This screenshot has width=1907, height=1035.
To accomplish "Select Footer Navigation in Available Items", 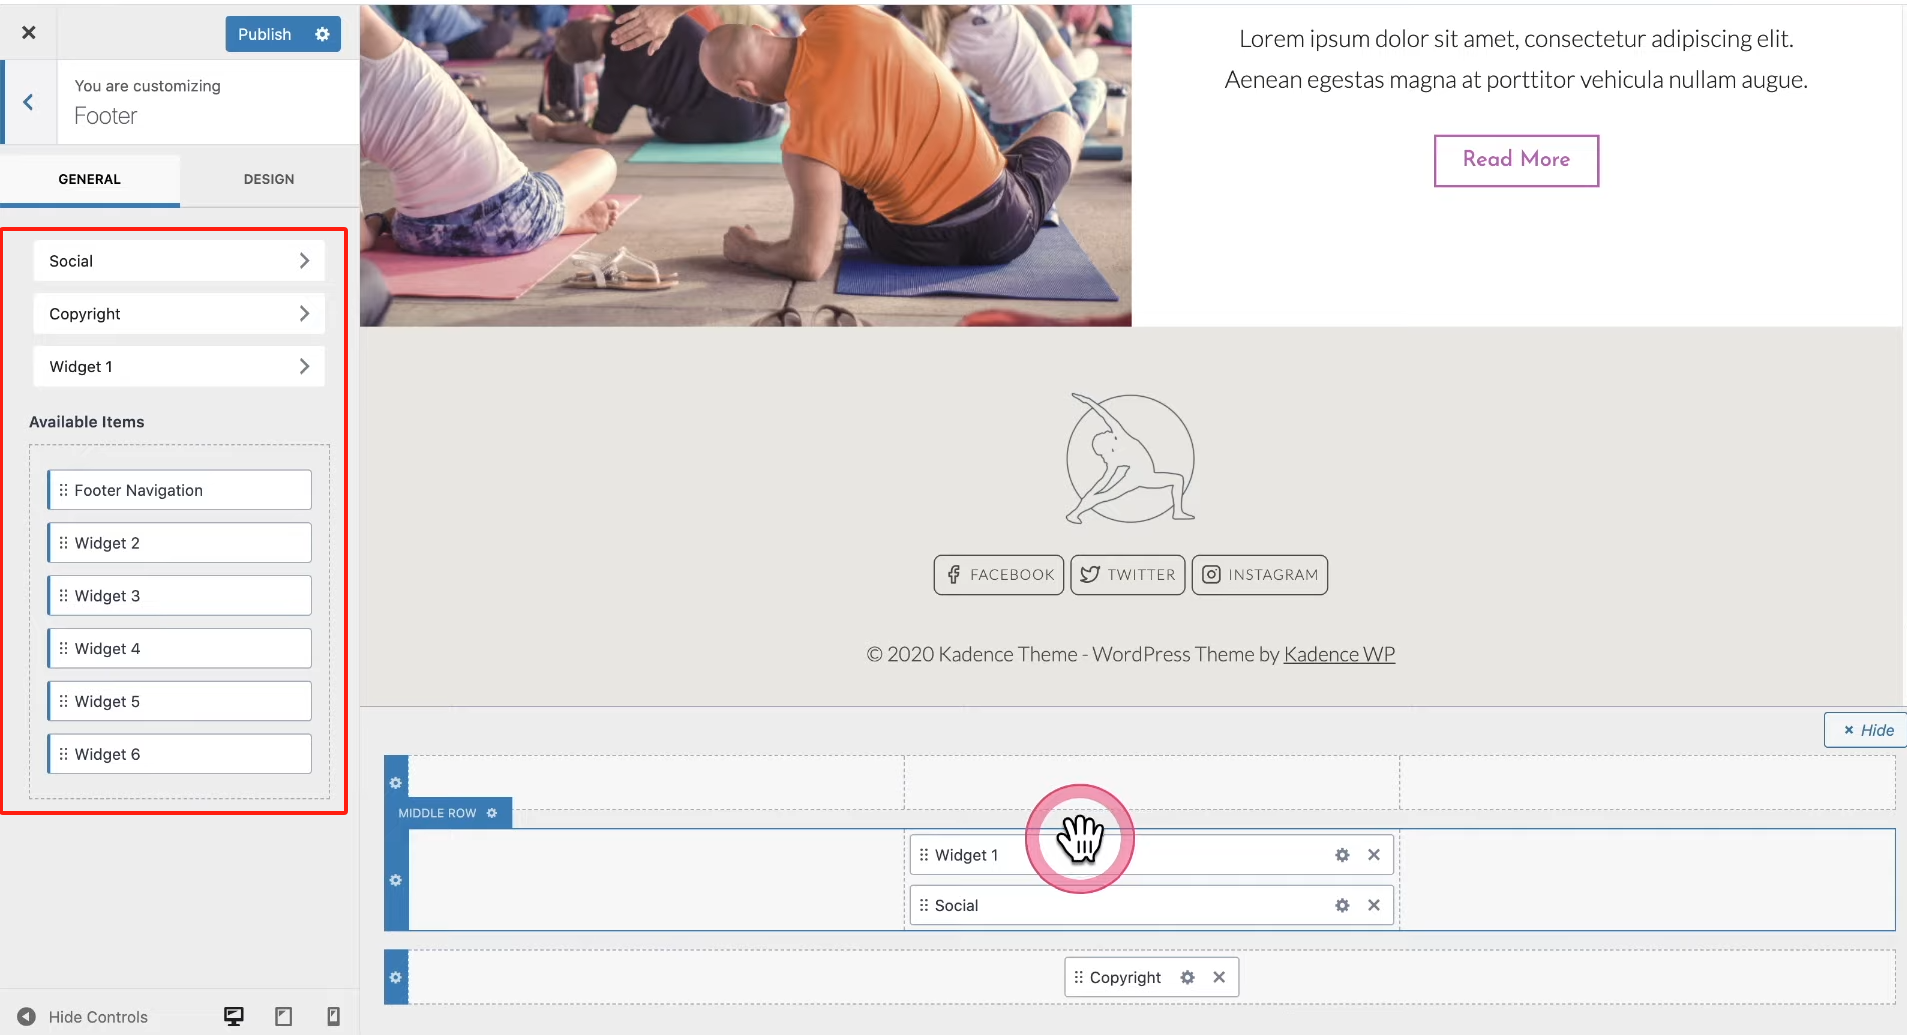I will coord(180,490).
